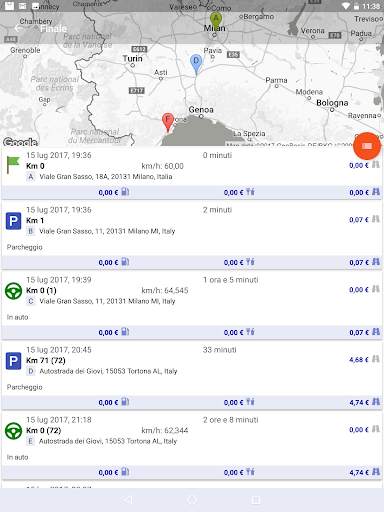Tap the Google logo on map
The height and width of the screenshot is (512, 384).
pyautogui.click(x=20, y=142)
